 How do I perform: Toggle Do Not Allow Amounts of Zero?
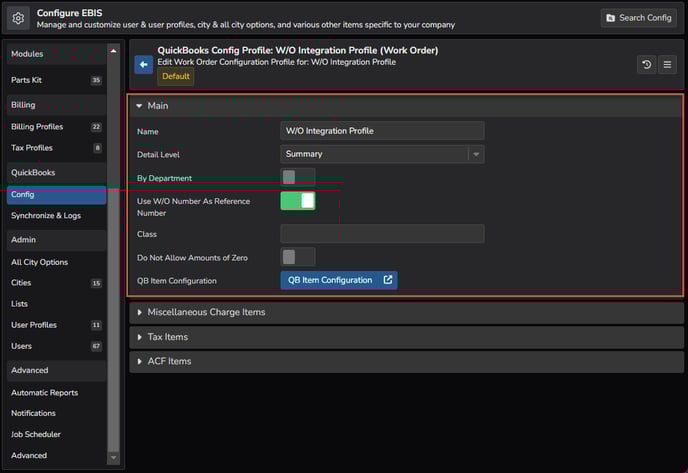point(298,257)
